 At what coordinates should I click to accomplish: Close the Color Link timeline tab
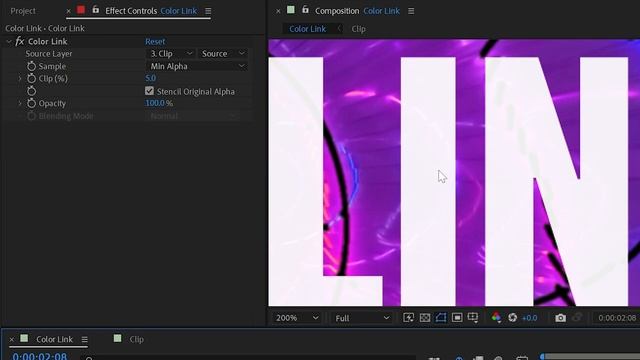coord(11,339)
